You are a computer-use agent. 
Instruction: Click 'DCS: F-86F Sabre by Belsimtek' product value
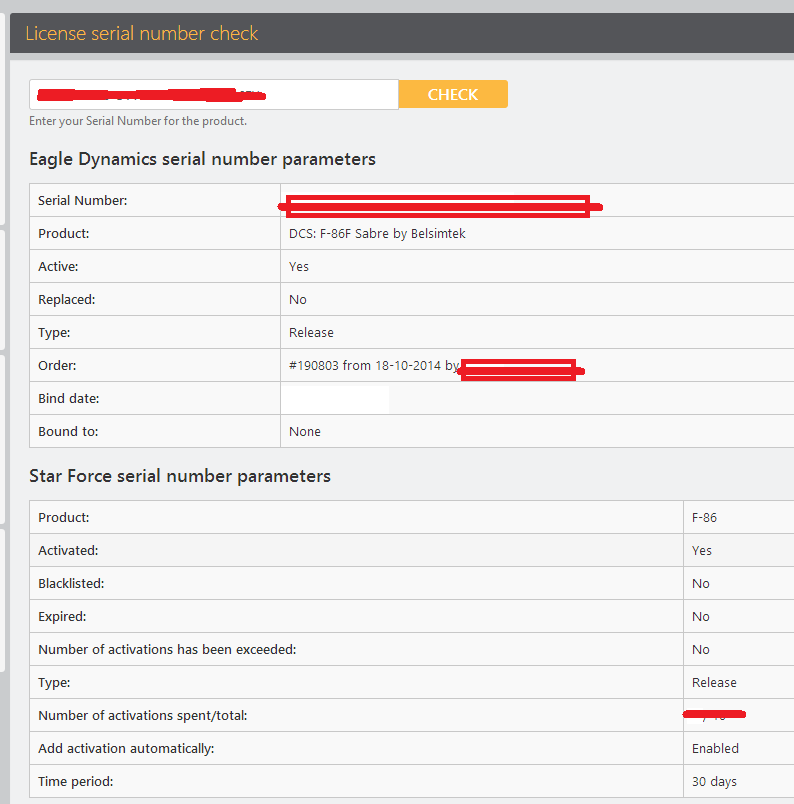coord(377,234)
